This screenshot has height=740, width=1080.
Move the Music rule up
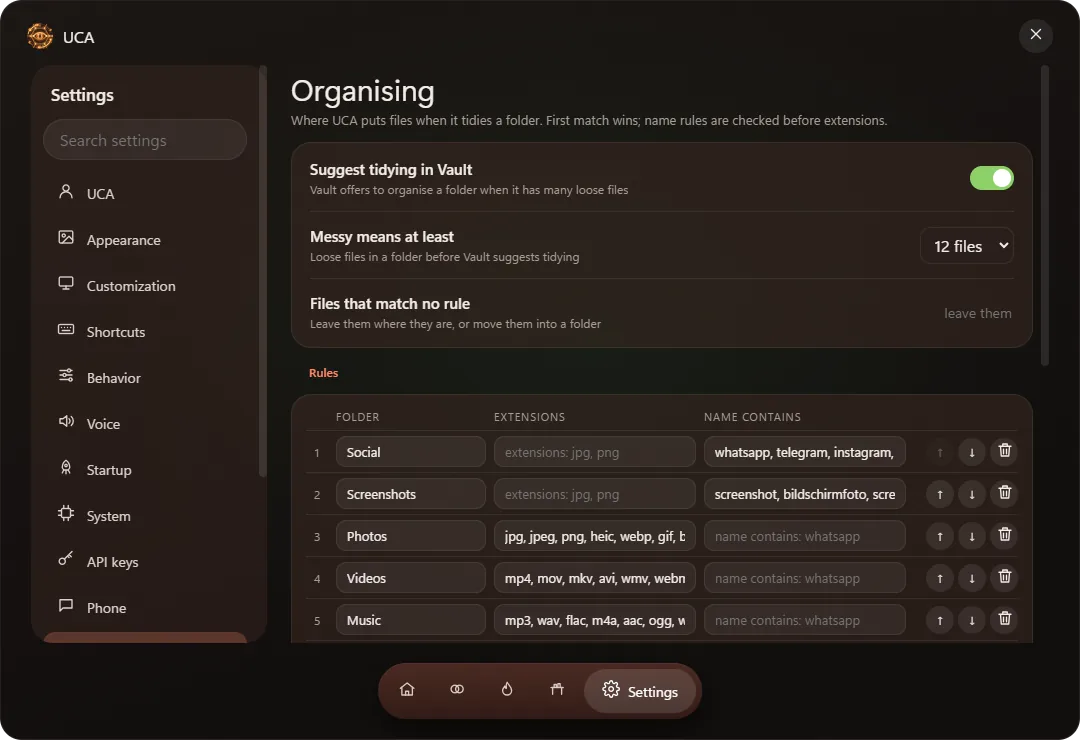(939, 620)
